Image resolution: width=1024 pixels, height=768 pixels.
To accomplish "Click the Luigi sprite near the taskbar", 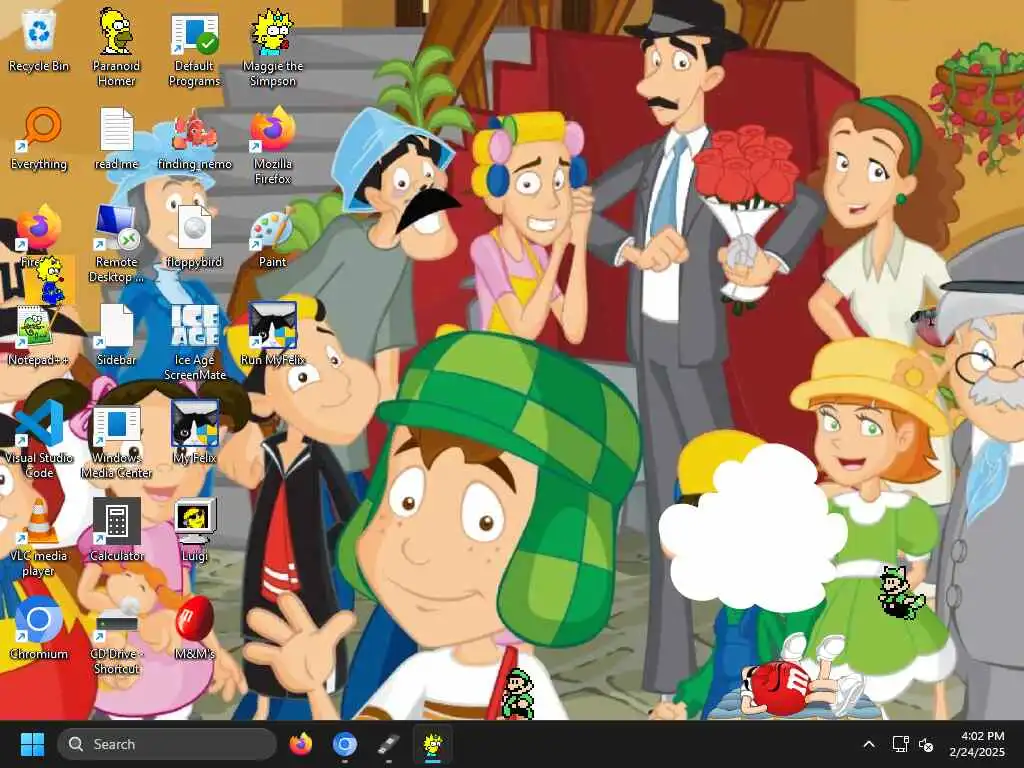I will click(519, 694).
